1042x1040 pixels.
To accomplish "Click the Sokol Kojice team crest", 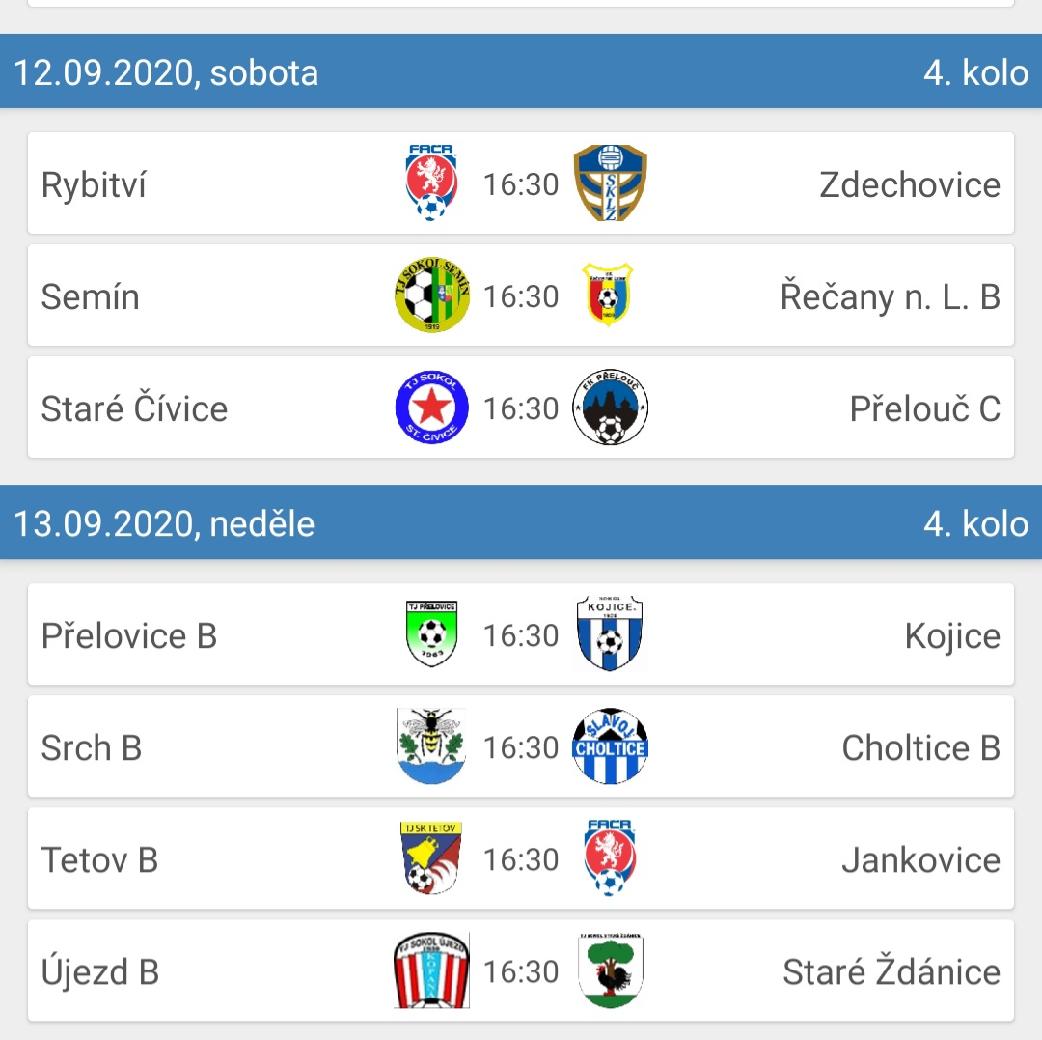I will pyautogui.click(x=610, y=634).
